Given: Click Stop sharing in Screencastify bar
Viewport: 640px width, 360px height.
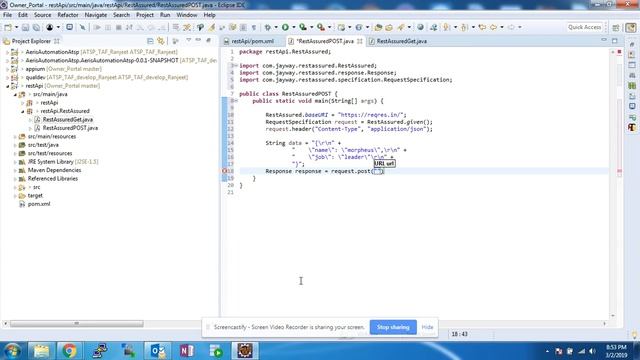Looking at the screenshot, I should point(393,327).
